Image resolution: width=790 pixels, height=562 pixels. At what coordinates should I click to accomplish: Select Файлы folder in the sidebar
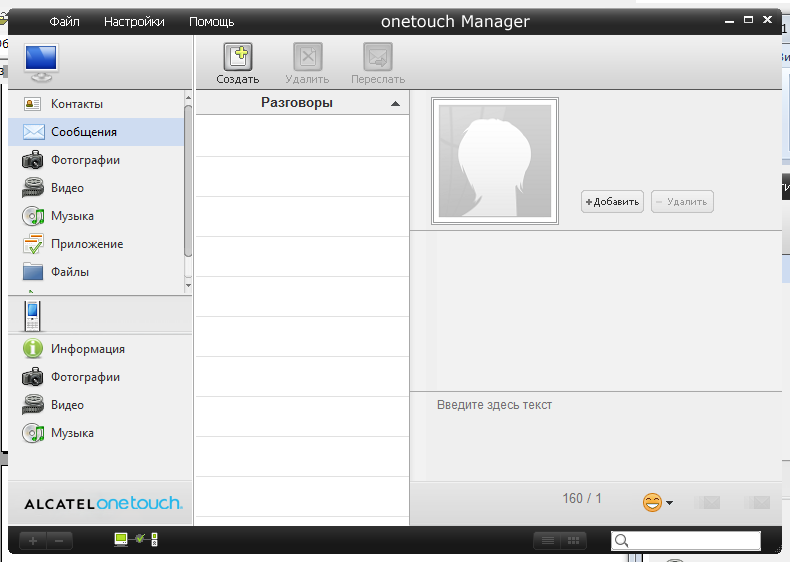[x=70, y=272]
